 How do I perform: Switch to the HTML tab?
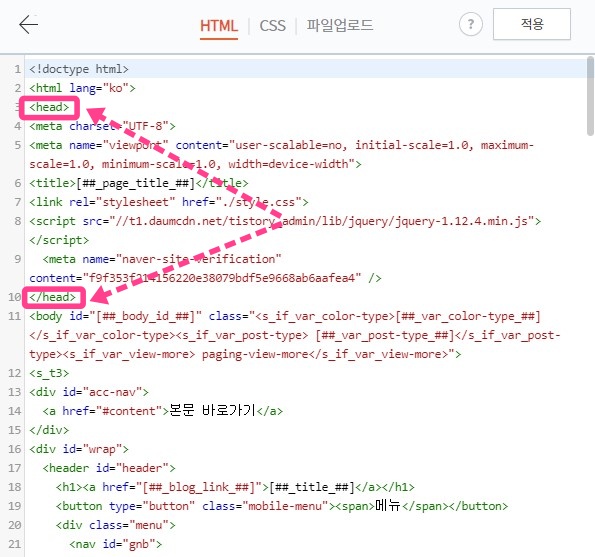pos(219,26)
